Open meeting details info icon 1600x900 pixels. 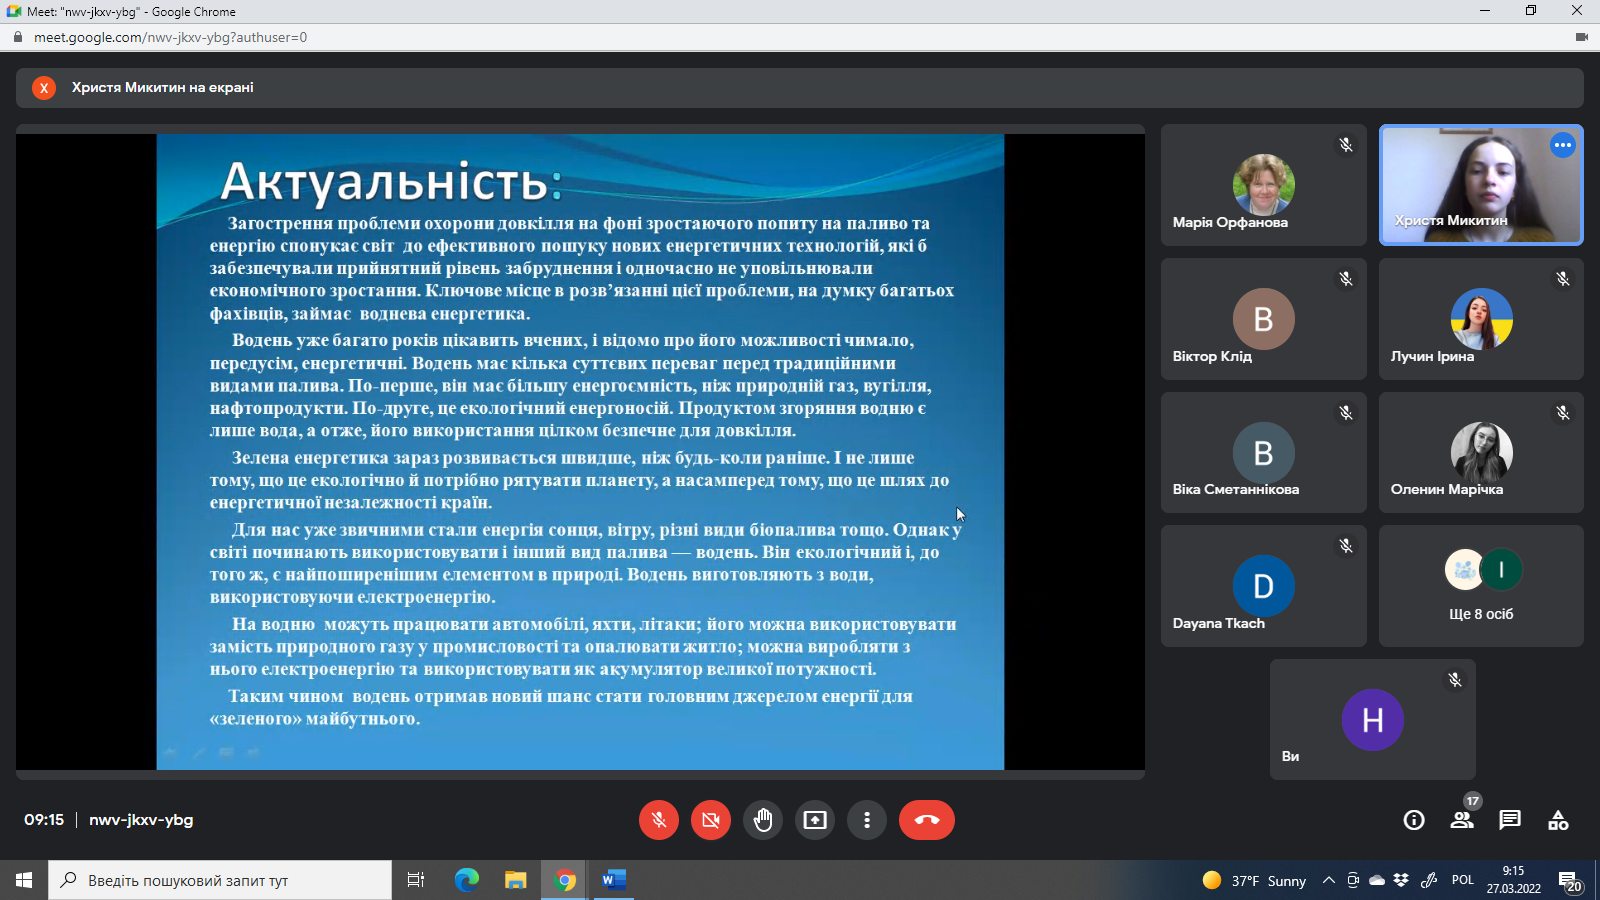(x=1414, y=820)
